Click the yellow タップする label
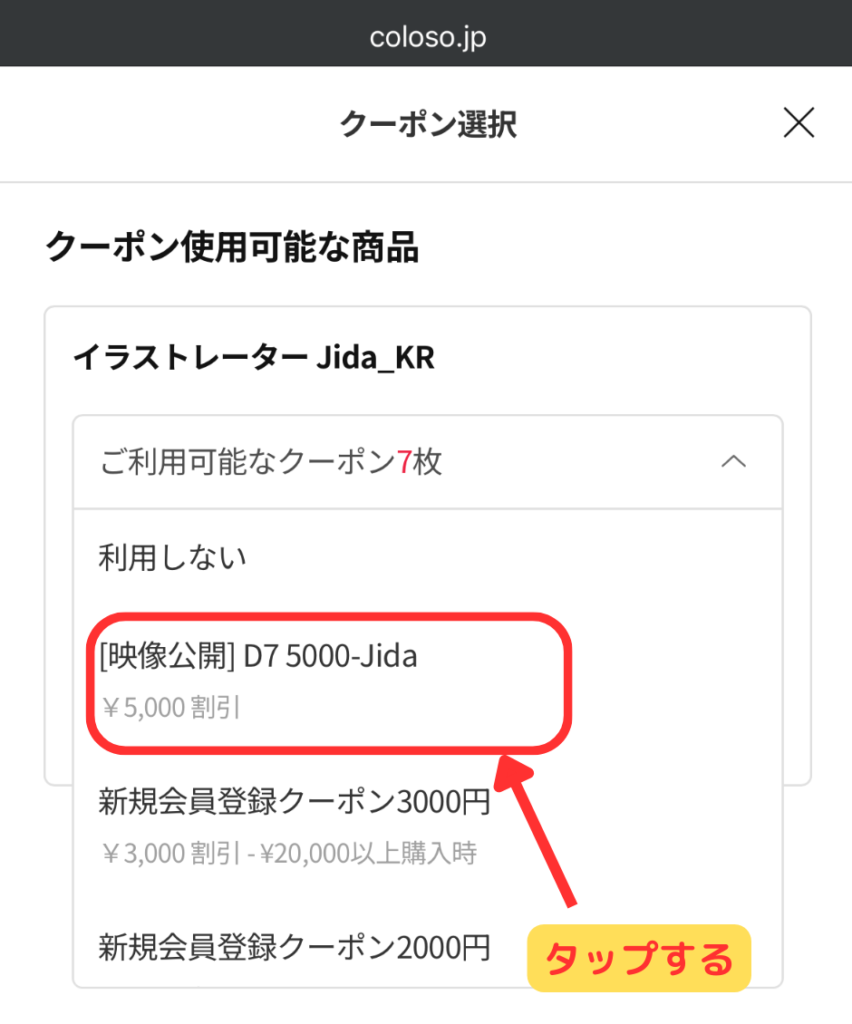Viewport: 852px width, 1024px height. (638, 958)
